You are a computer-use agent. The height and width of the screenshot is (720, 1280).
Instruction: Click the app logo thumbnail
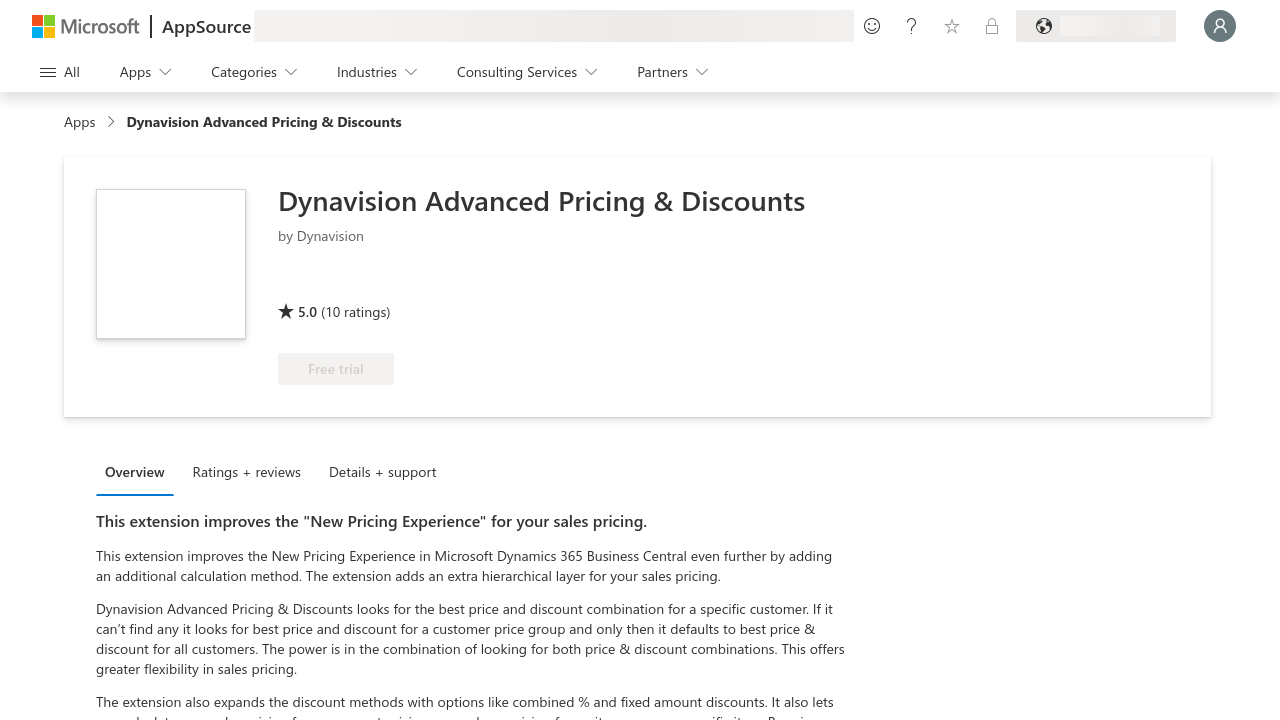[x=171, y=264]
